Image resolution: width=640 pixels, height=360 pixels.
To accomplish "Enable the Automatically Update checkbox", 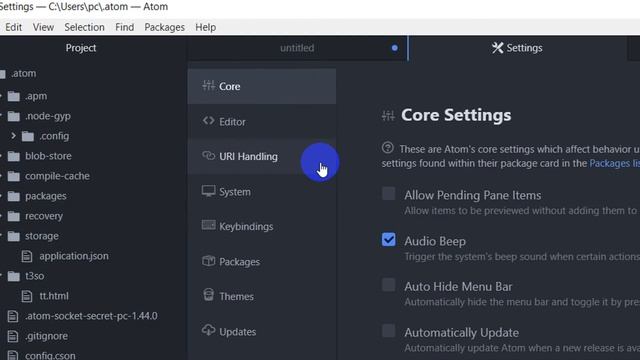I will [389, 331].
